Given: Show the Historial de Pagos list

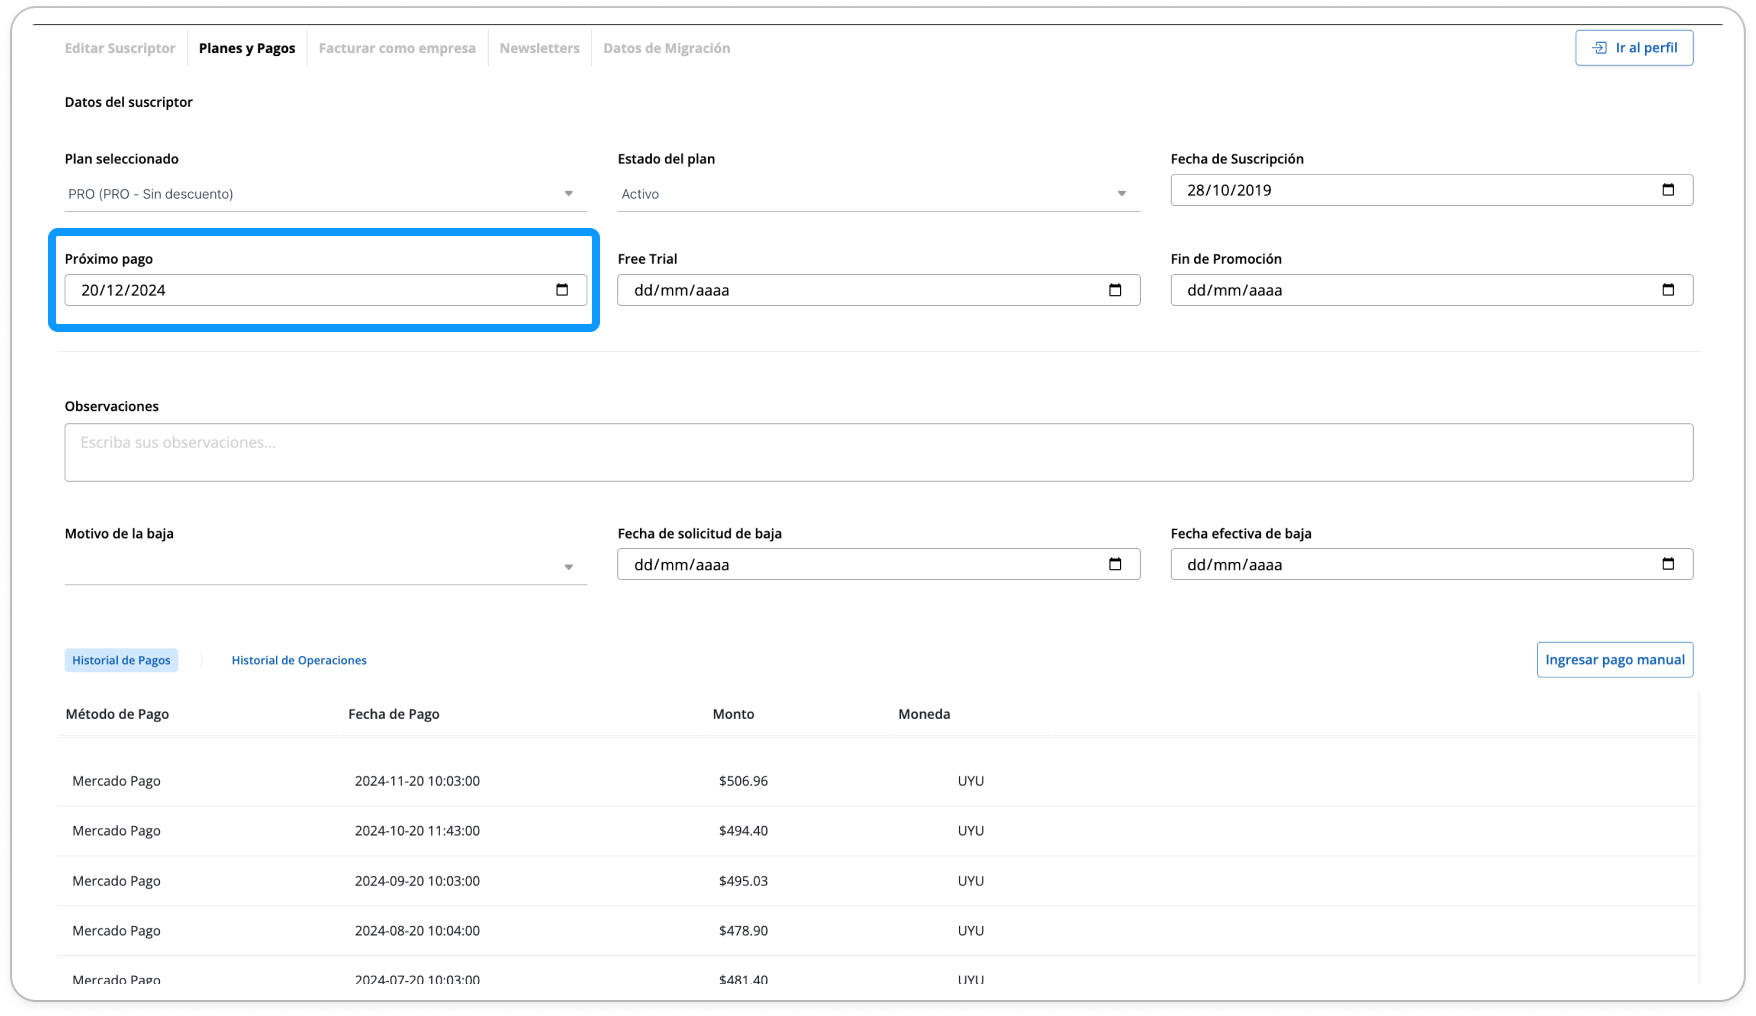Looking at the screenshot, I should tap(121, 660).
